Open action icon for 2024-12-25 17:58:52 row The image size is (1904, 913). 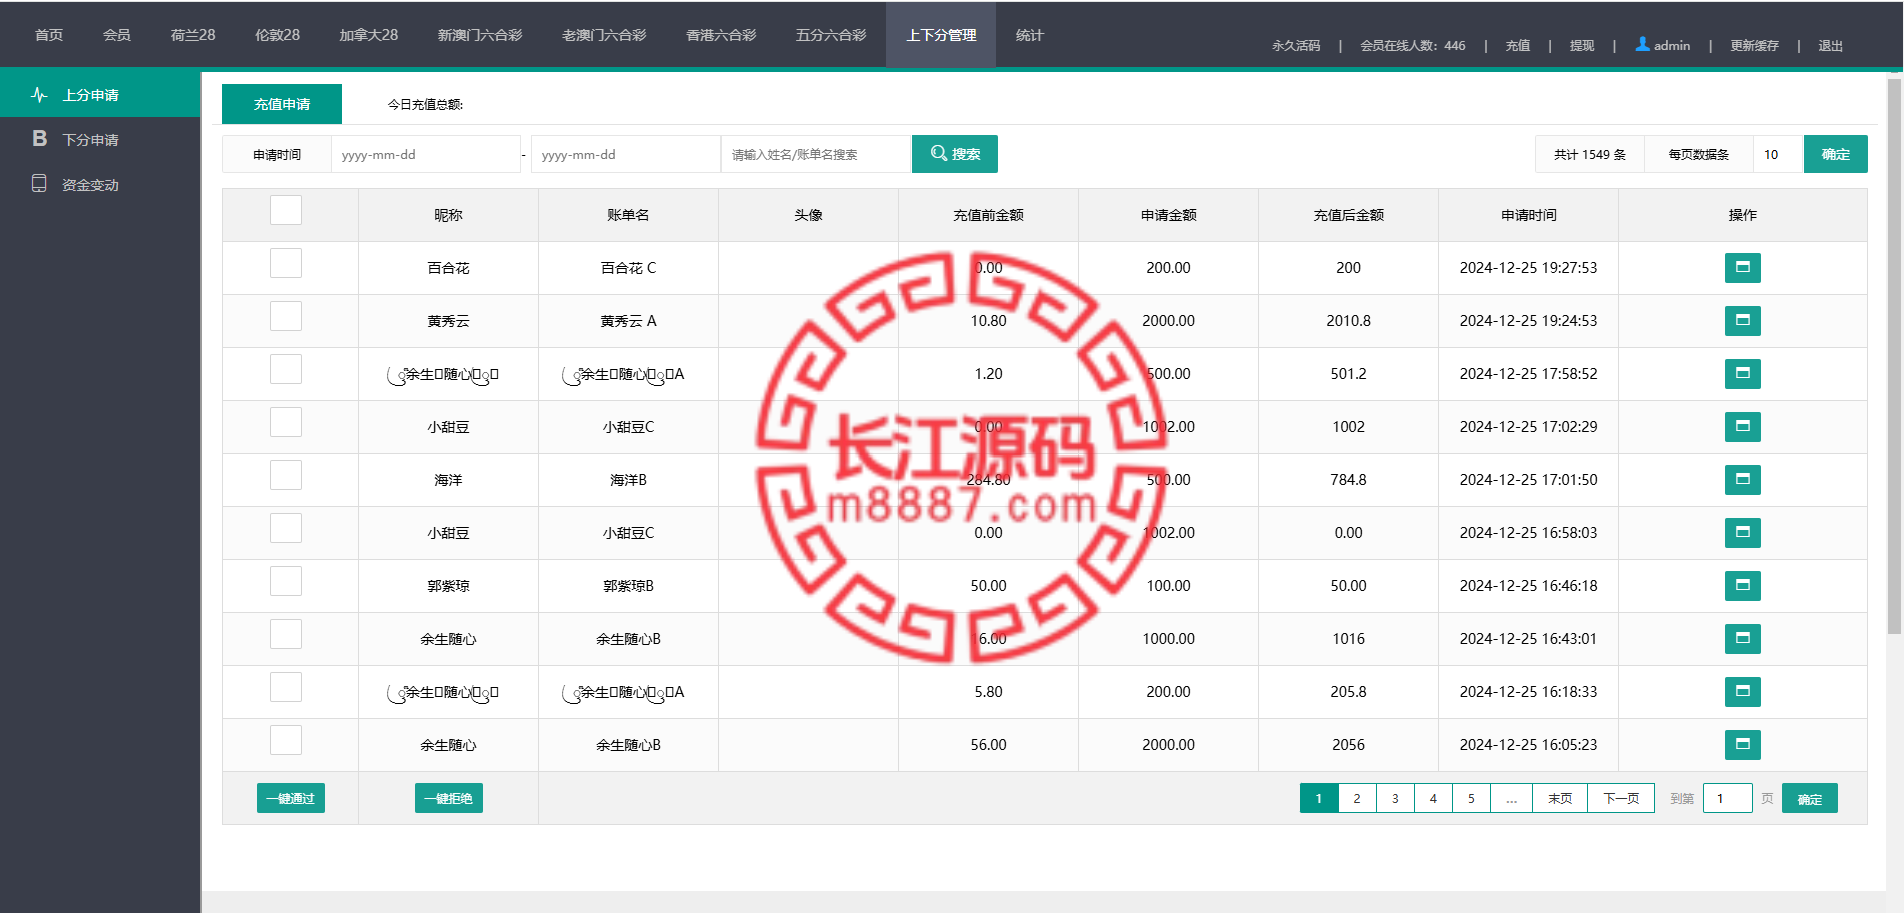coord(1742,374)
